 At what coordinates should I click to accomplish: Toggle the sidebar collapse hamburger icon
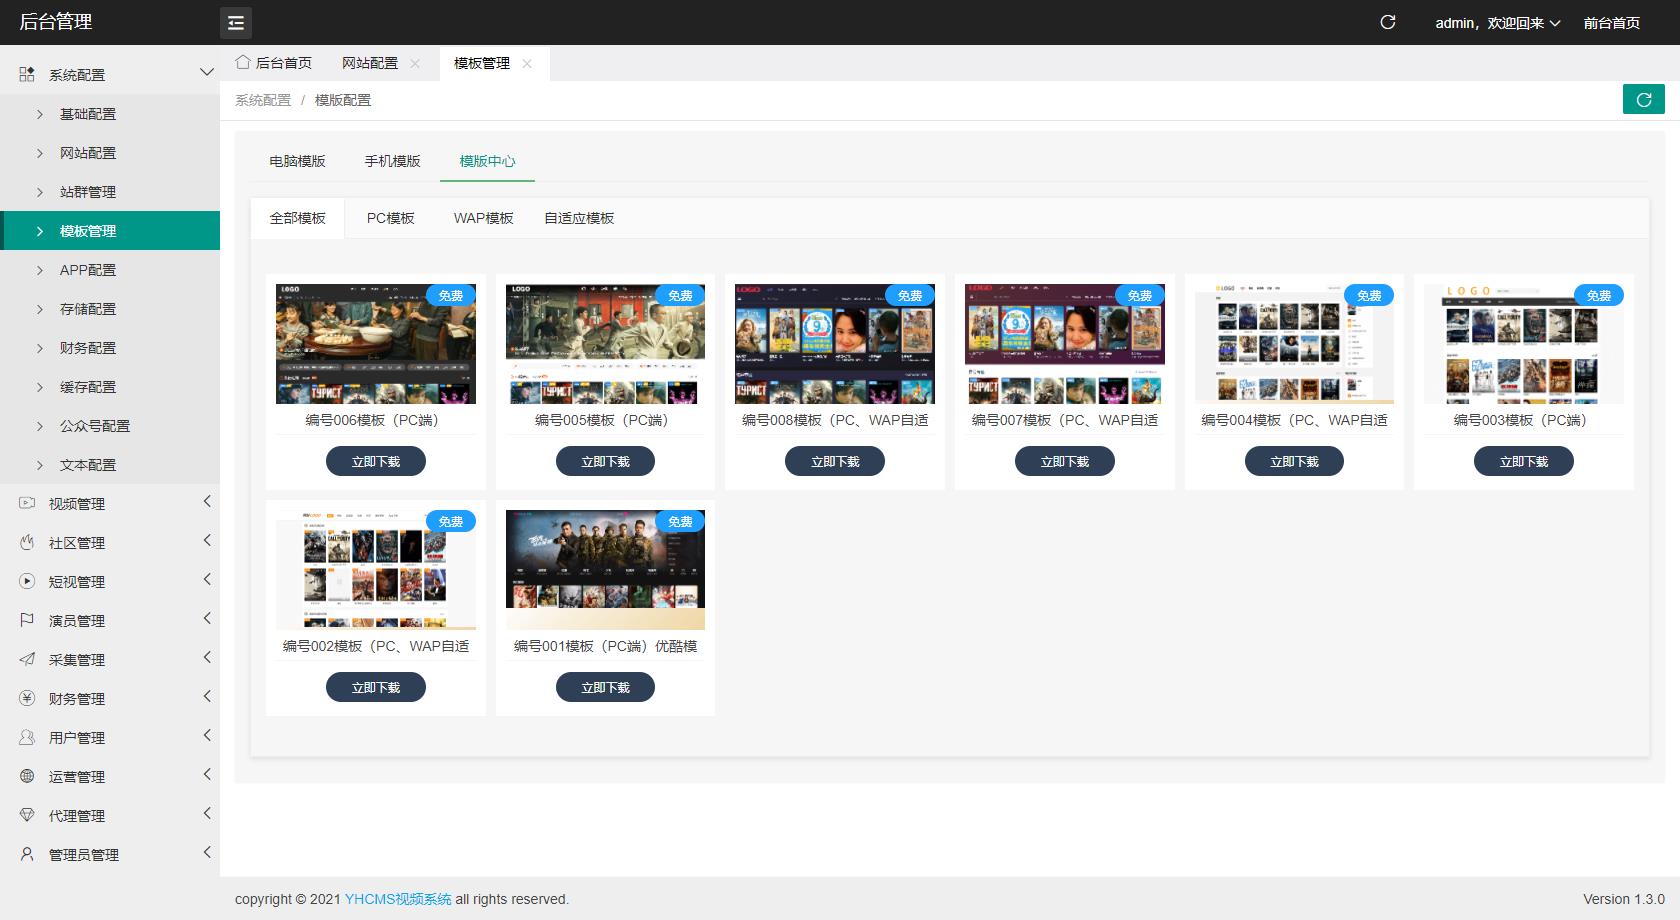(x=236, y=22)
